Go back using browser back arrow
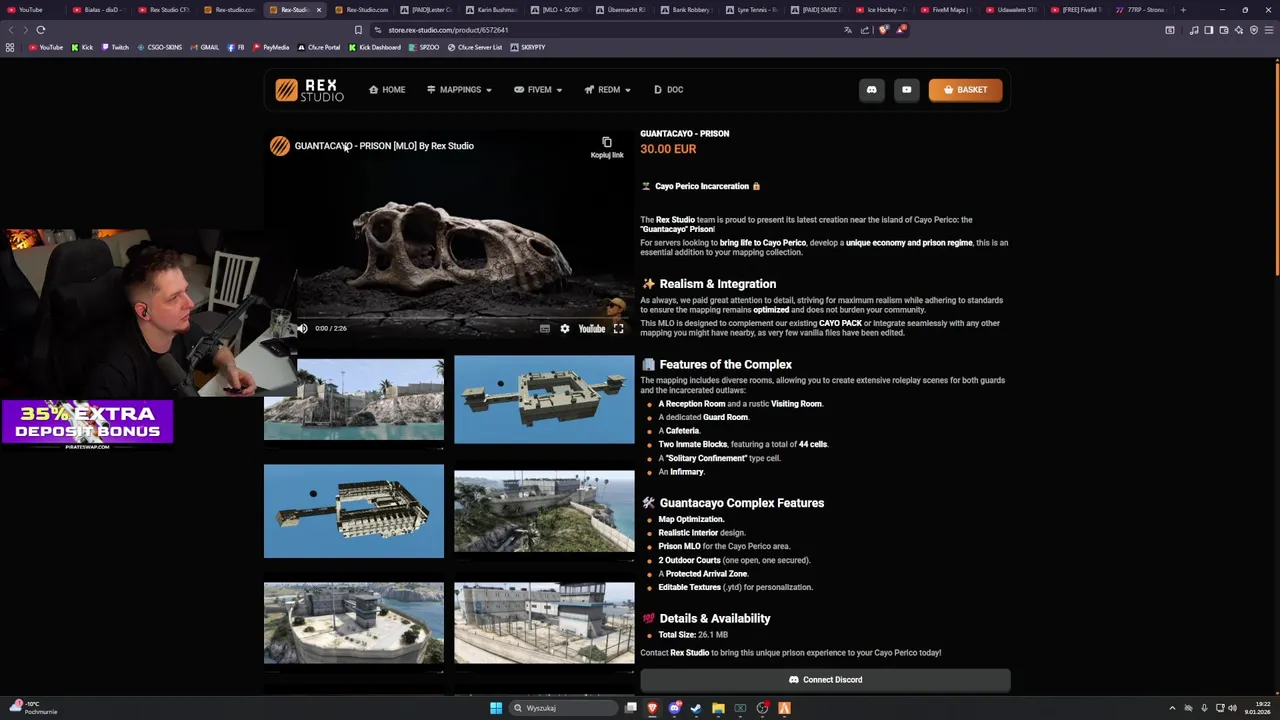 click(10, 30)
